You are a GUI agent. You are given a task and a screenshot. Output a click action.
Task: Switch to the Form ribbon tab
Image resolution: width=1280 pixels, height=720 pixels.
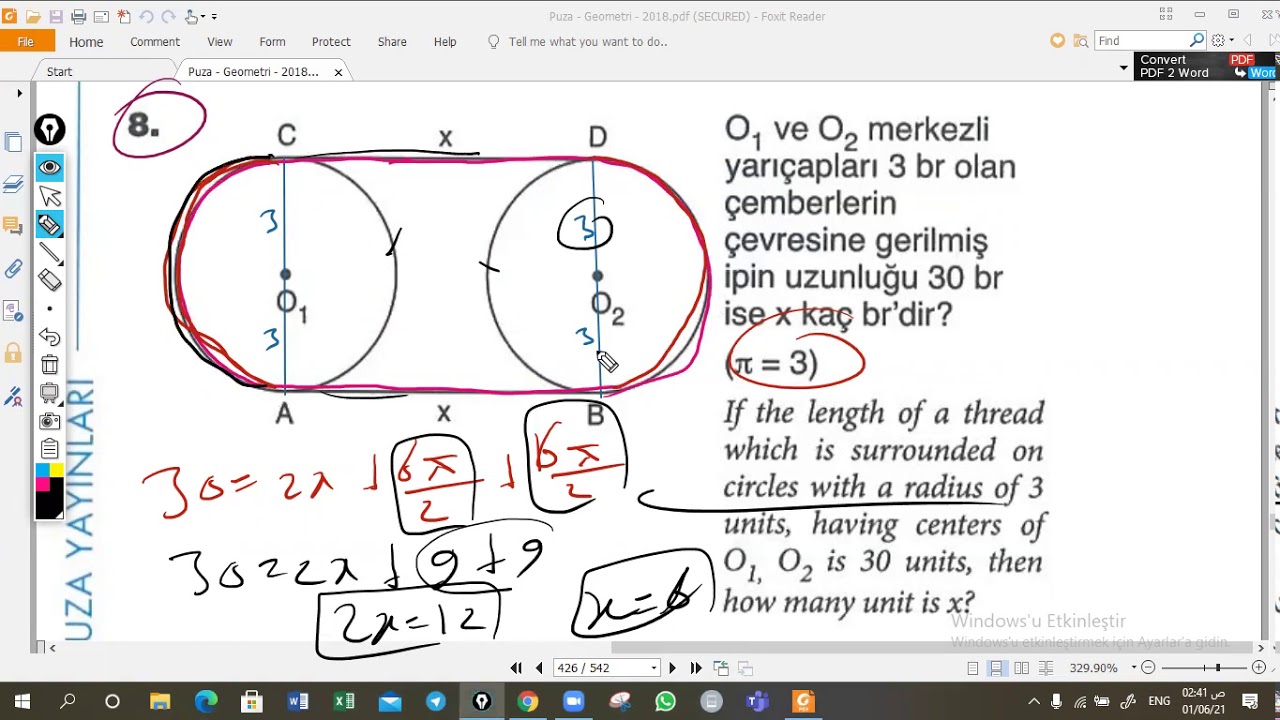click(x=272, y=42)
